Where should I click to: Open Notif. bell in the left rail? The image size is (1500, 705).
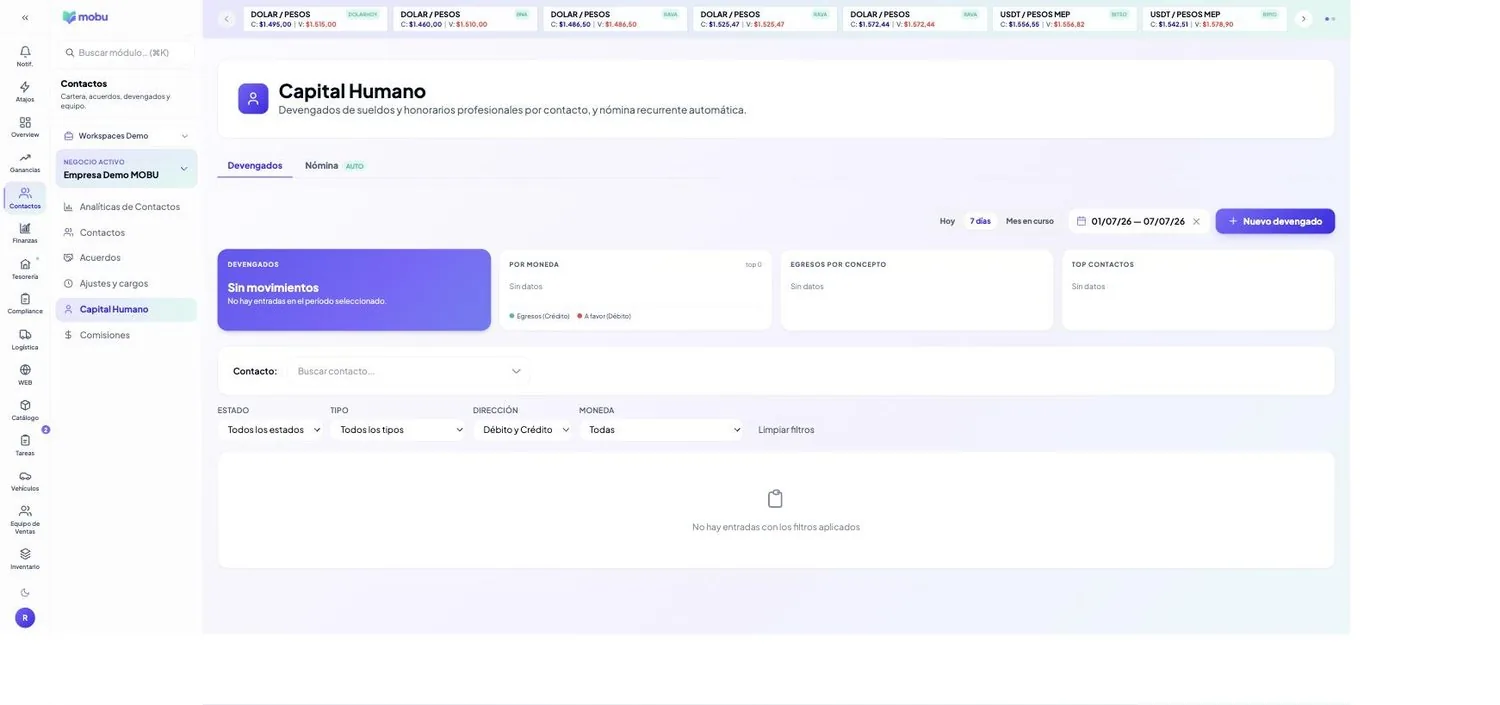point(25,56)
